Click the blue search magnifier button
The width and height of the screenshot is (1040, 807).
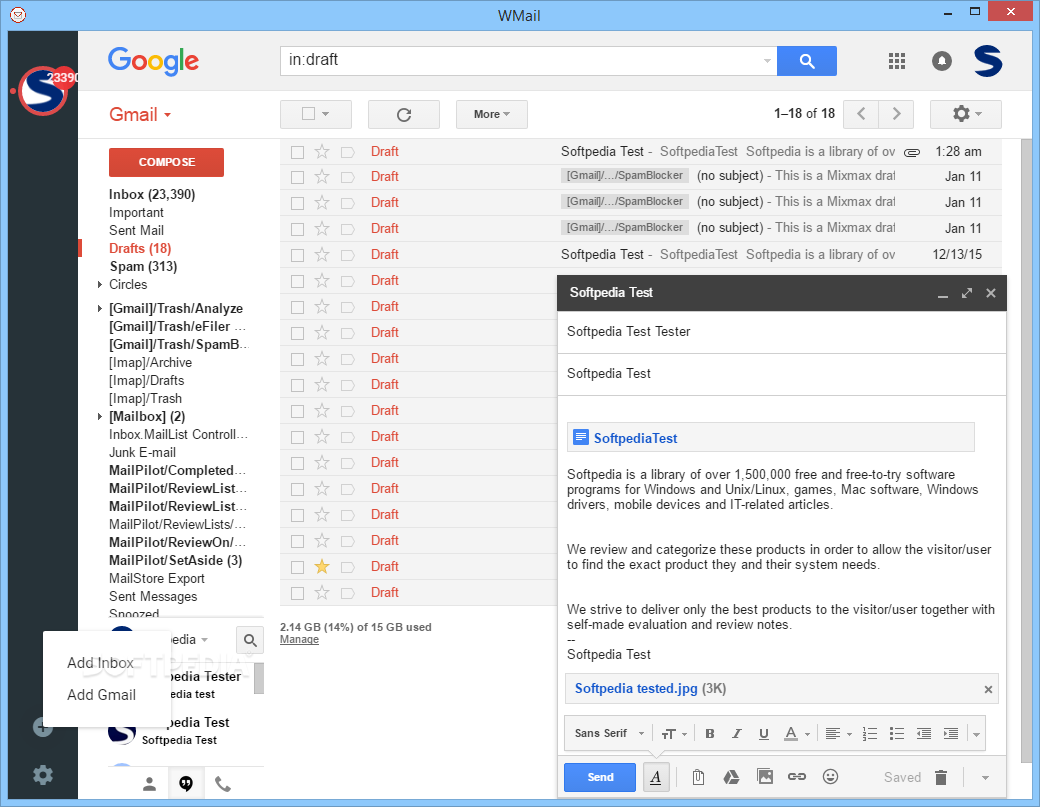(807, 61)
